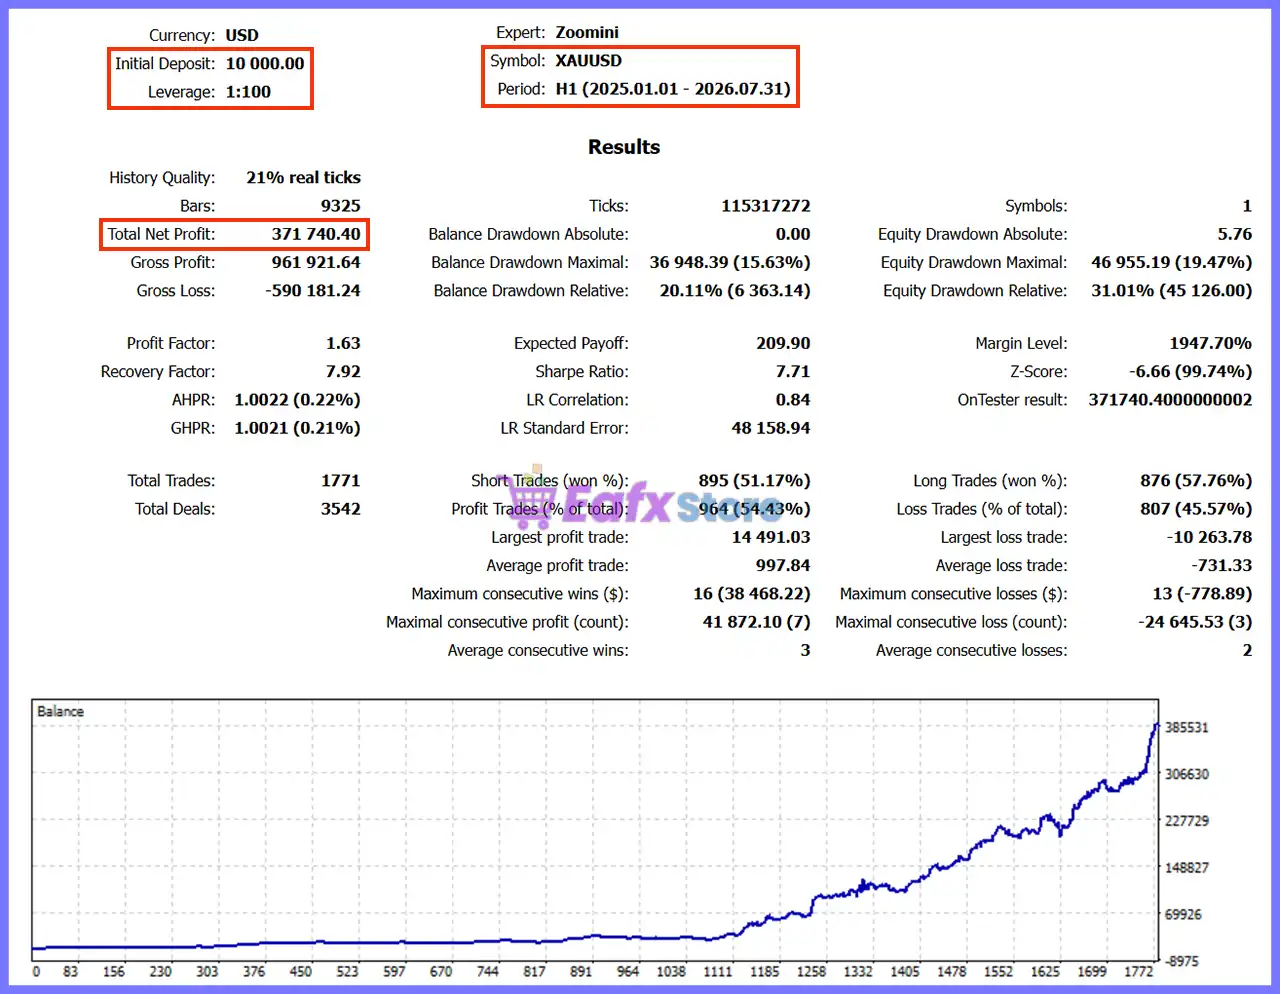Select the chart axis value '227729'
This screenshot has height=994, width=1280.
(1187, 821)
